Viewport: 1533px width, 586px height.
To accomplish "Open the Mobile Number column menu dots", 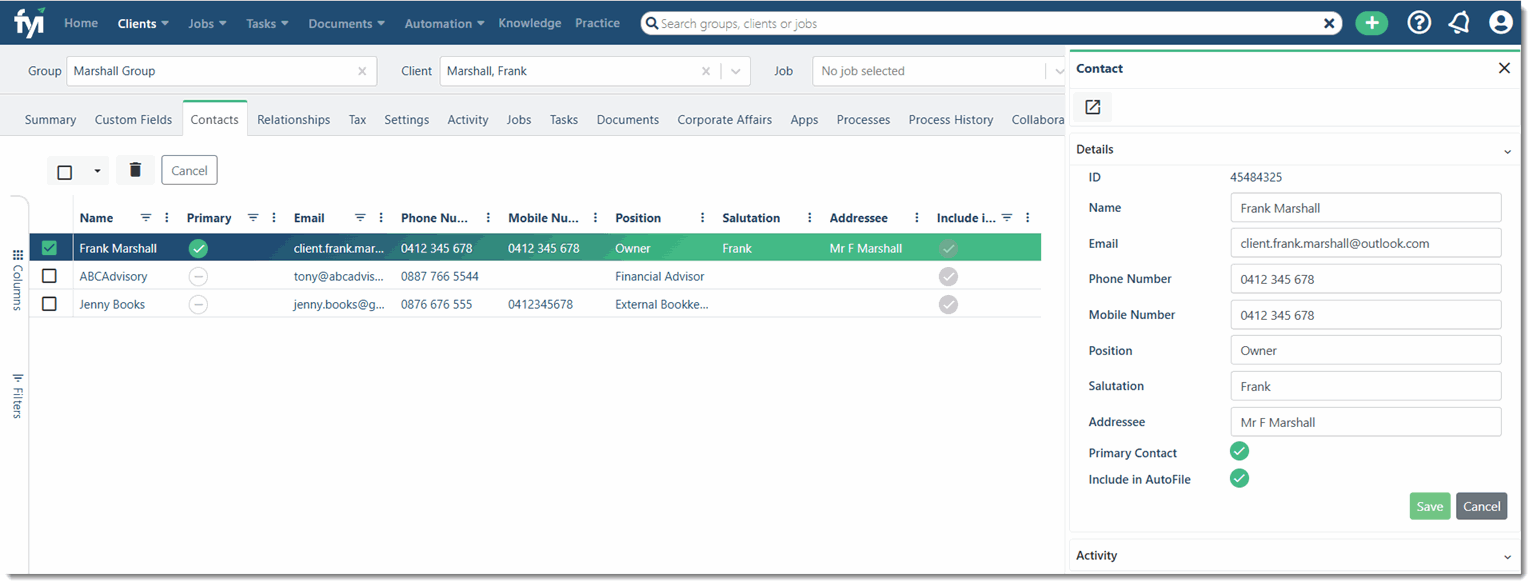I will (x=595, y=218).
